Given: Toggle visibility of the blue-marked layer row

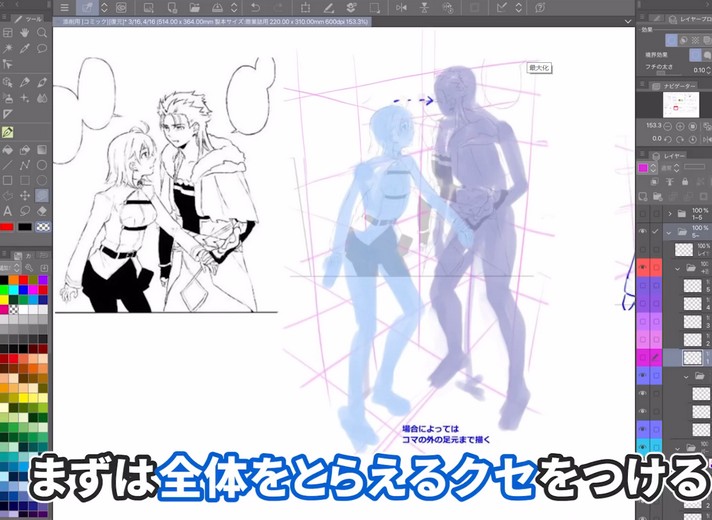Looking at the screenshot, I should [x=643, y=376].
